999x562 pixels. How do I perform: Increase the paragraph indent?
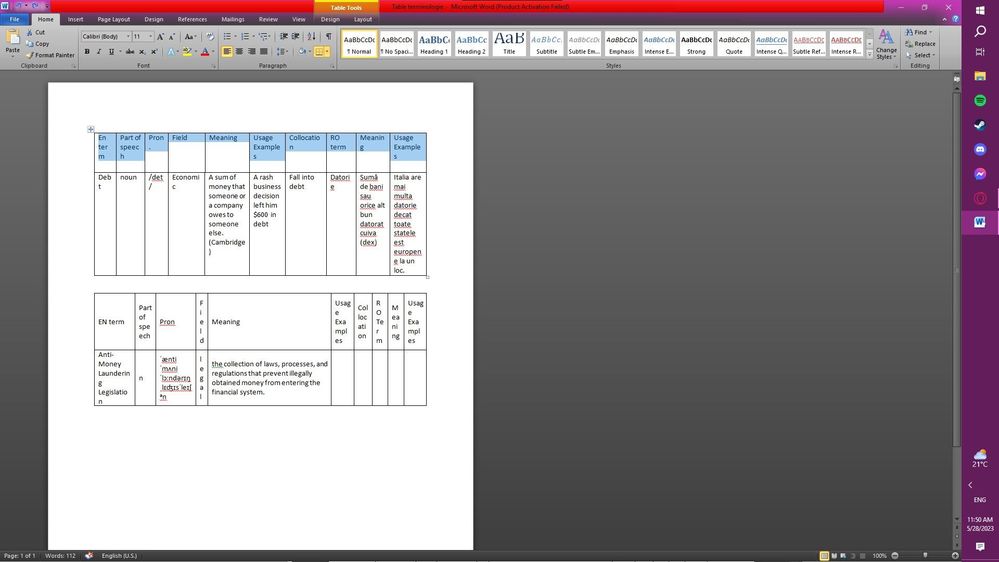(296, 36)
